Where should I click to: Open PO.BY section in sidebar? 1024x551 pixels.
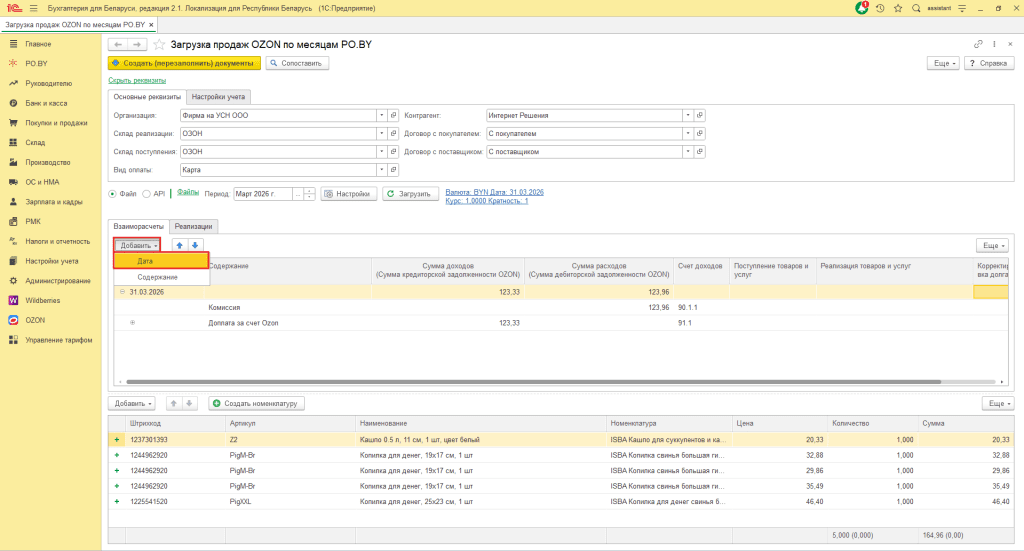click(x=37, y=63)
